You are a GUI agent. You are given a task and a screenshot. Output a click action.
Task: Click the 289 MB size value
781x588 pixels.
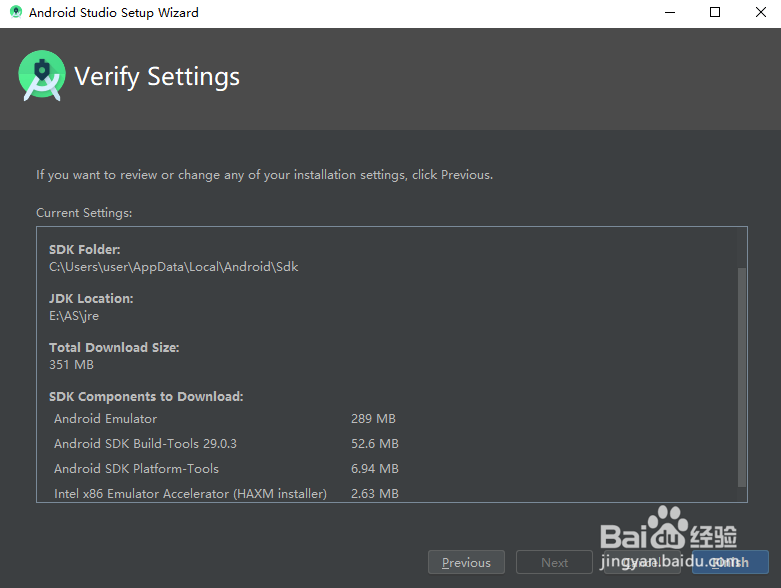(x=373, y=419)
